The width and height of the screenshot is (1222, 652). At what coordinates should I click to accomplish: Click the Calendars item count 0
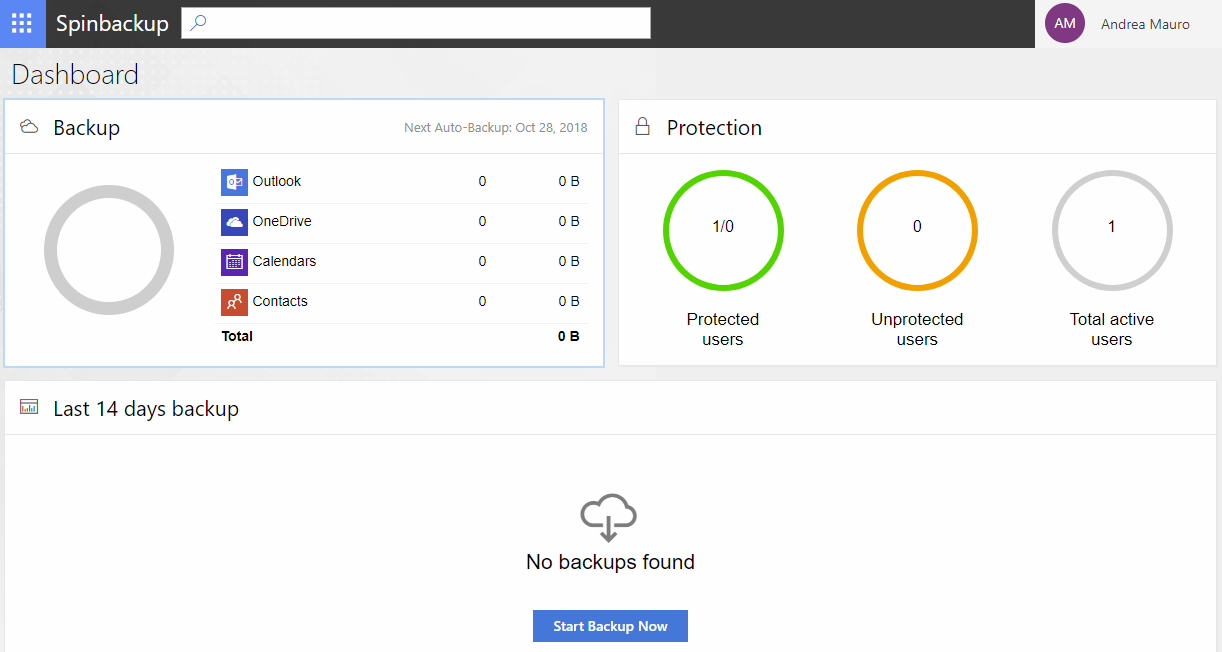pyautogui.click(x=482, y=261)
